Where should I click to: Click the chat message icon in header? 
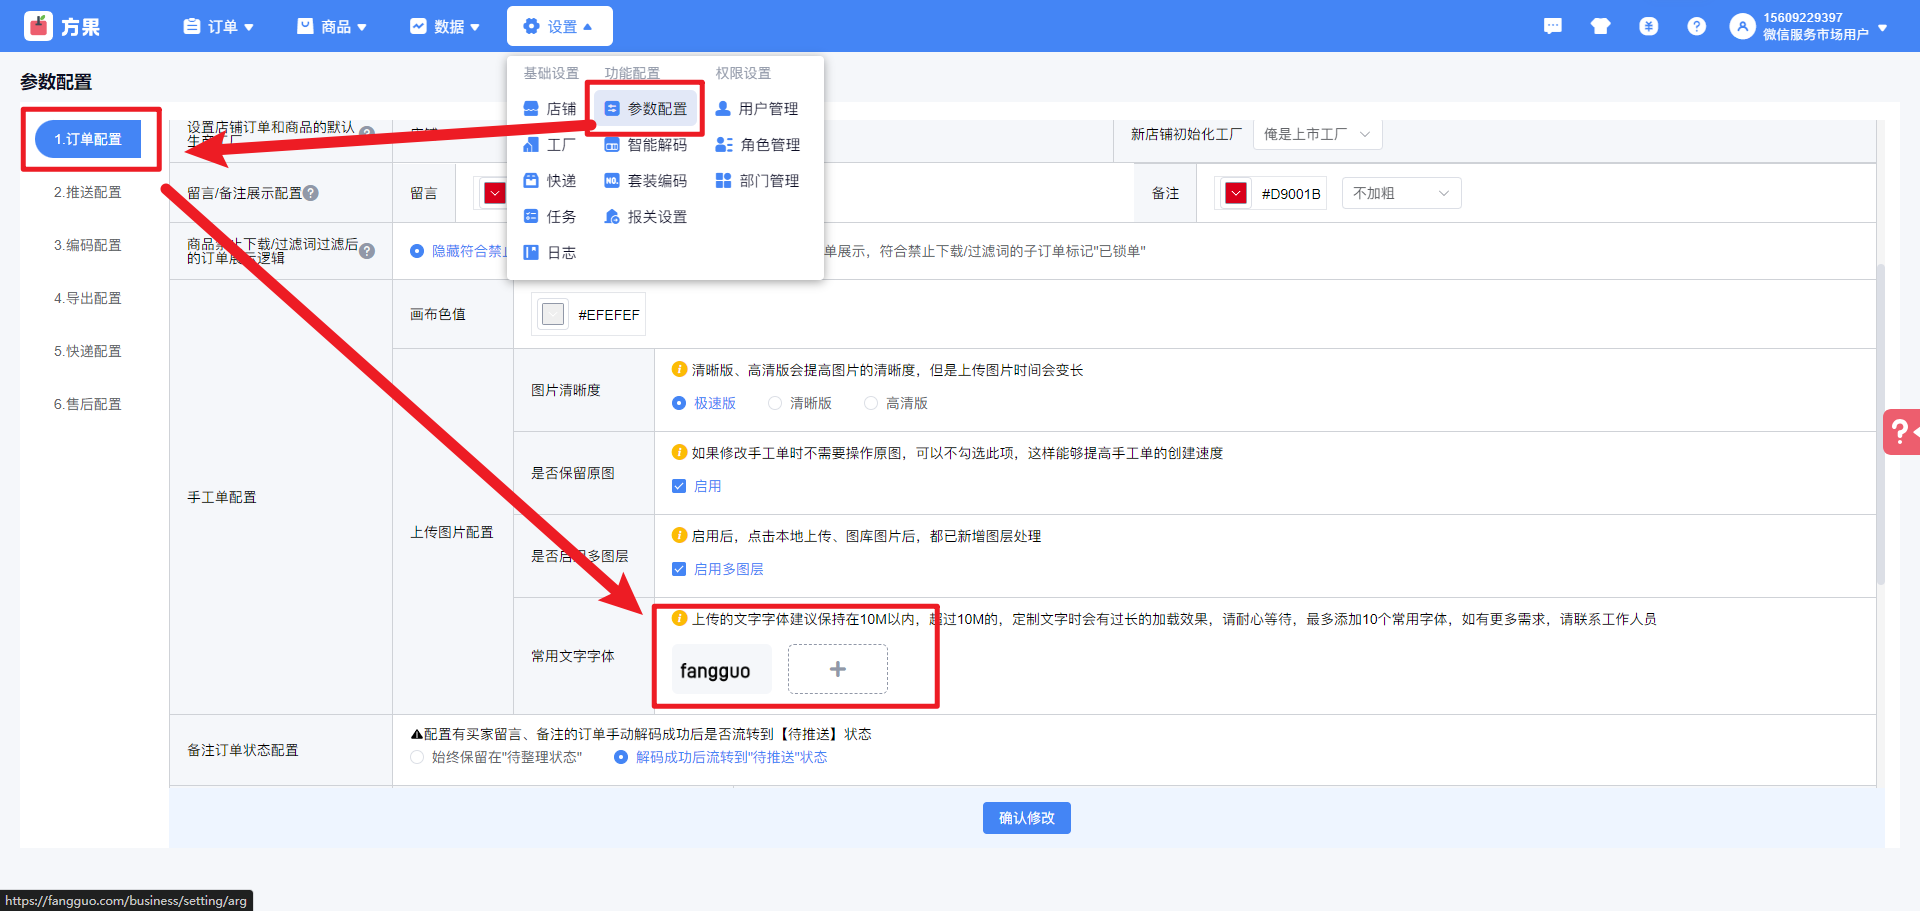(x=1552, y=26)
